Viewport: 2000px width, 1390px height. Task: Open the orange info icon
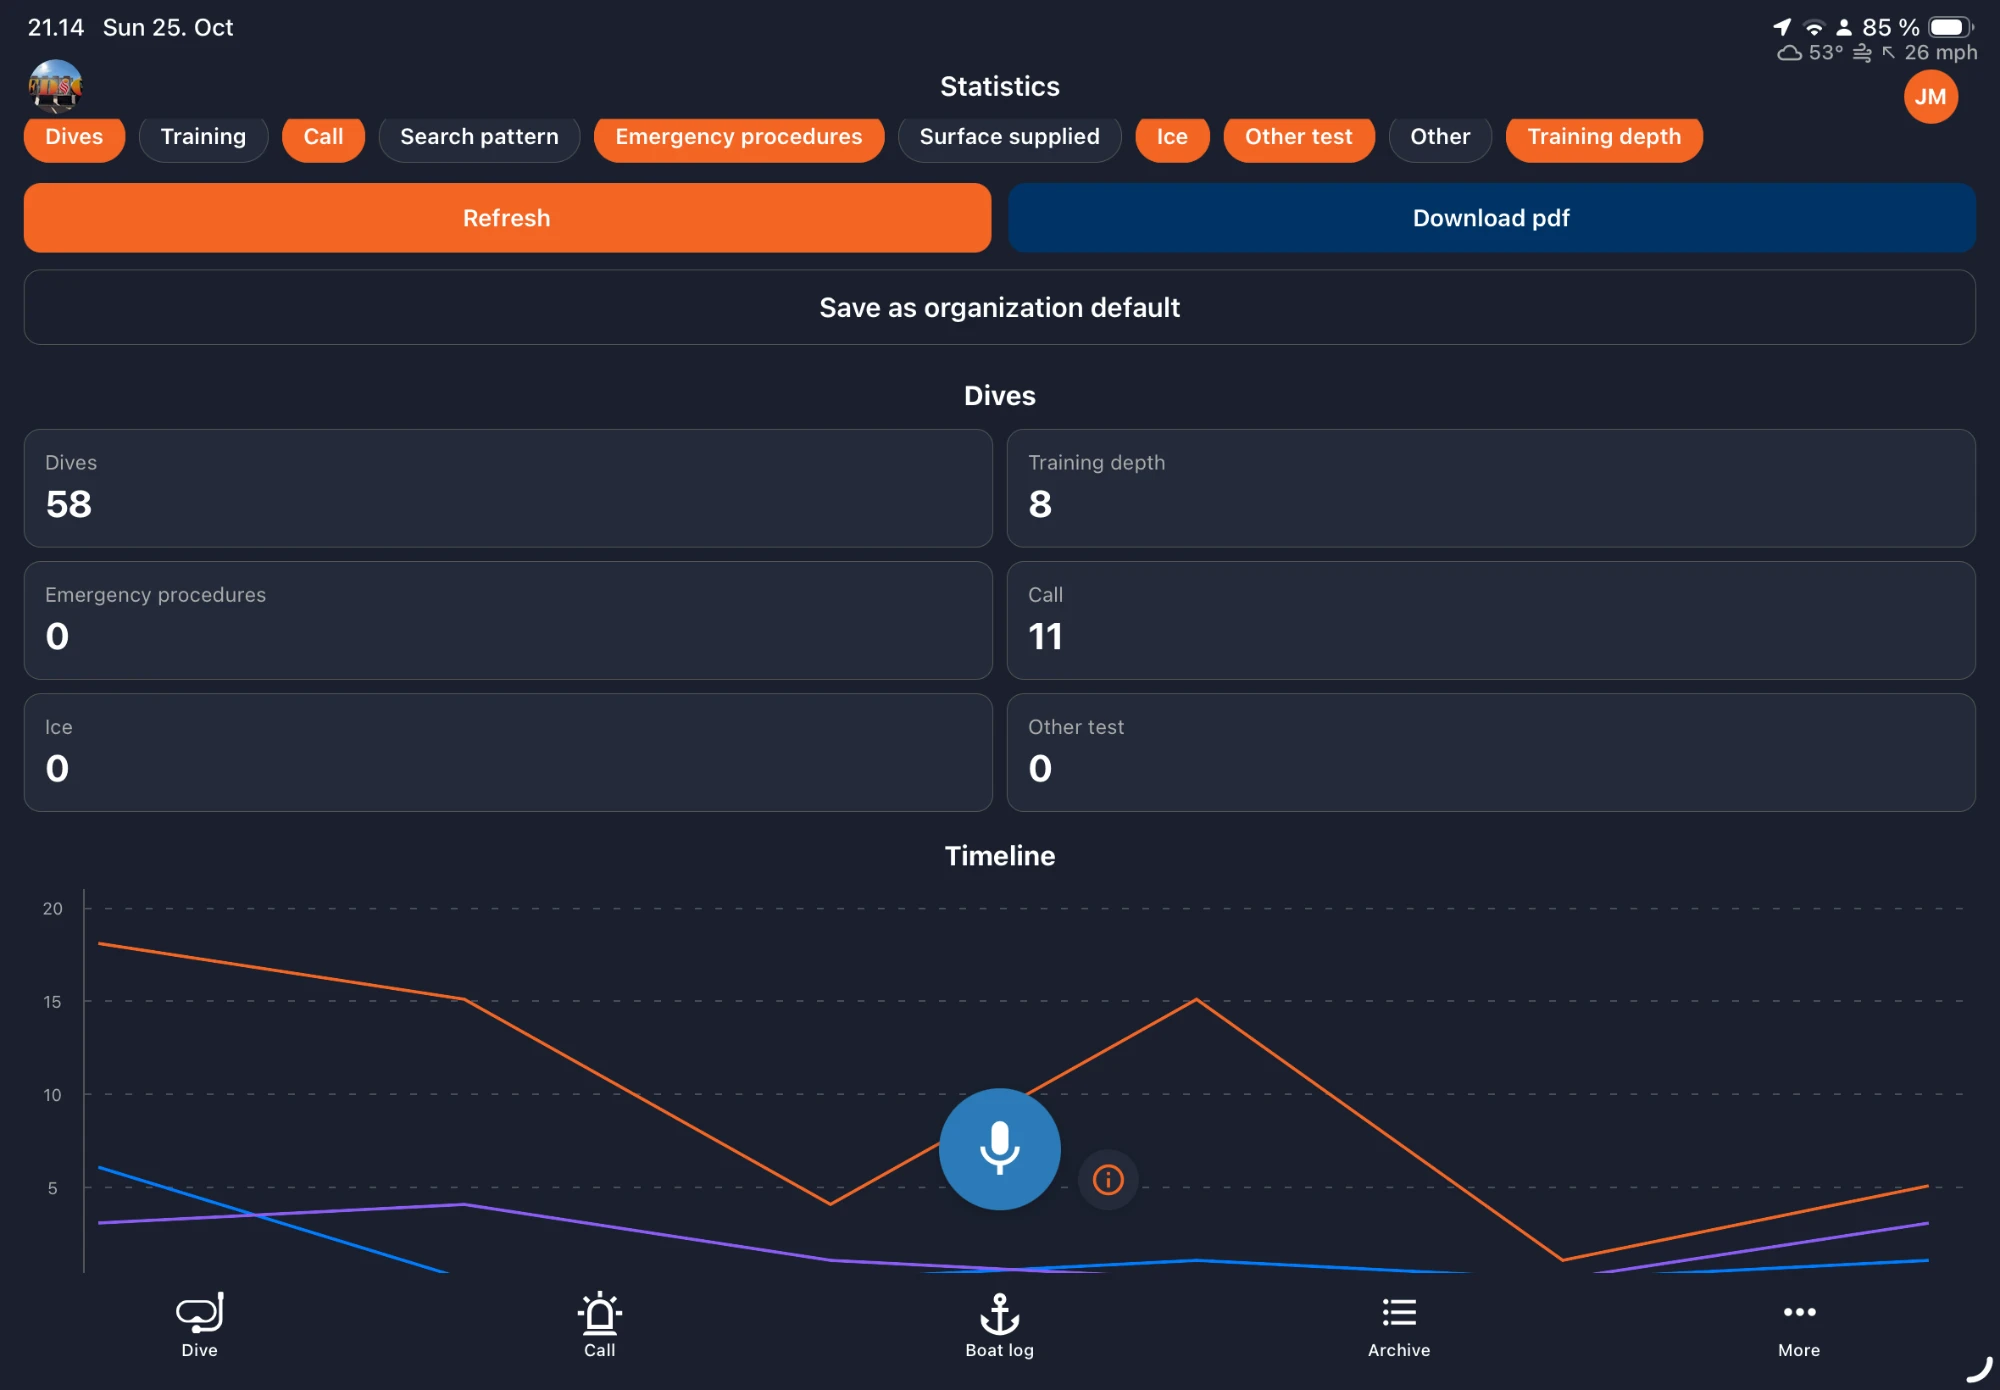1108,1179
